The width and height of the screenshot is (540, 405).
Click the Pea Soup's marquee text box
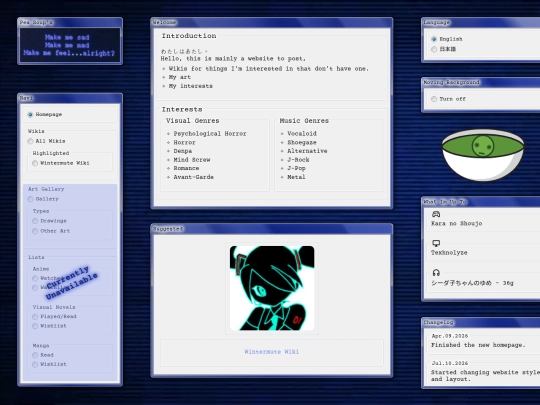coord(70,45)
